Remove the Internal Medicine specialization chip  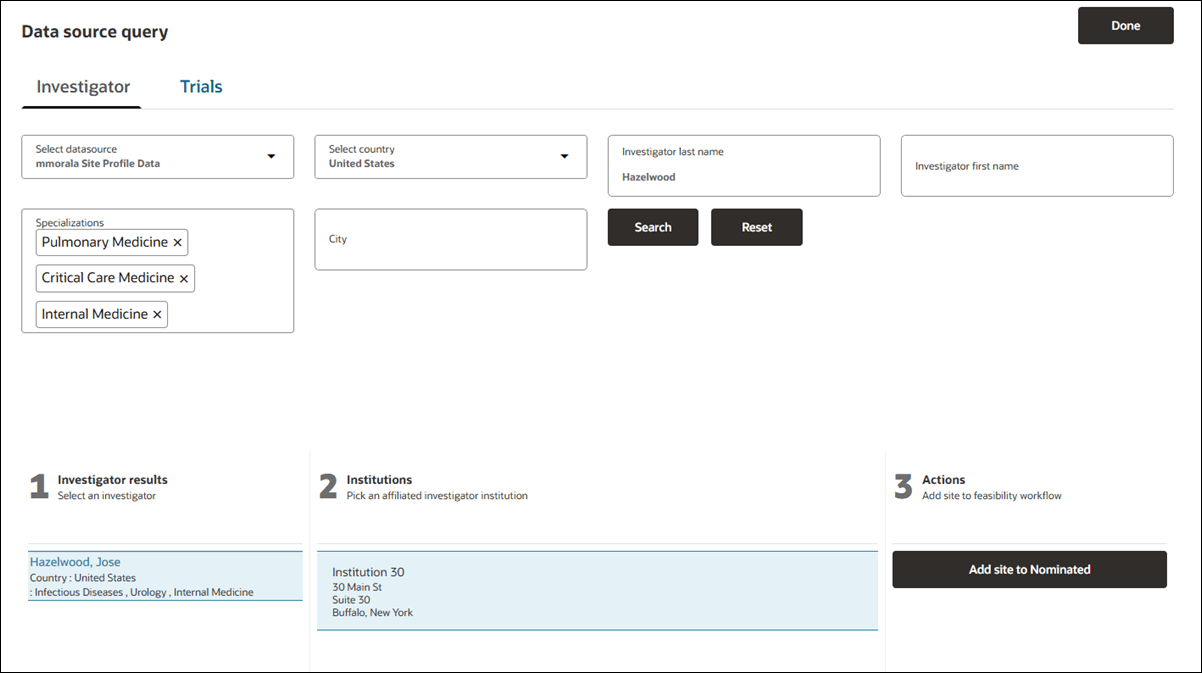pos(157,314)
